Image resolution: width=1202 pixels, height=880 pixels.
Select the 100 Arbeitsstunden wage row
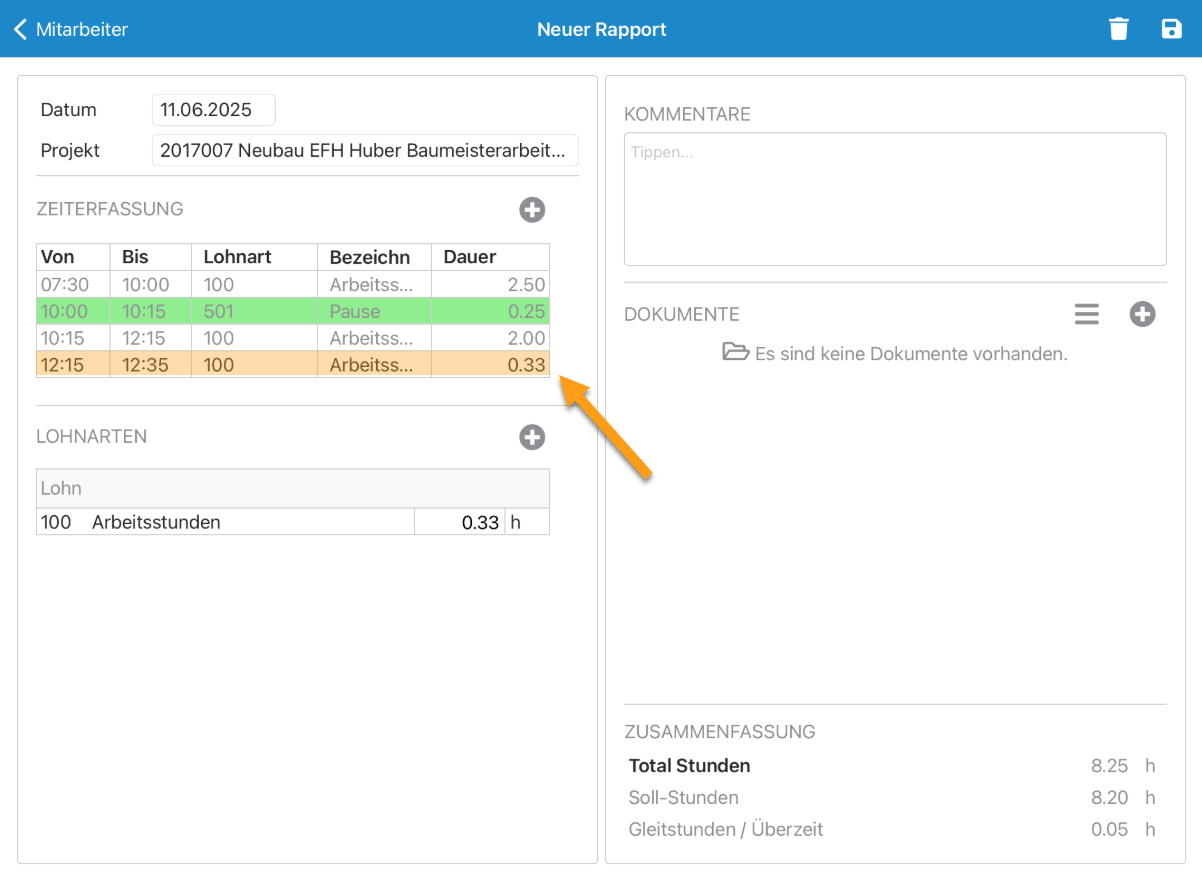pyautogui.click(x=225, y=522)
